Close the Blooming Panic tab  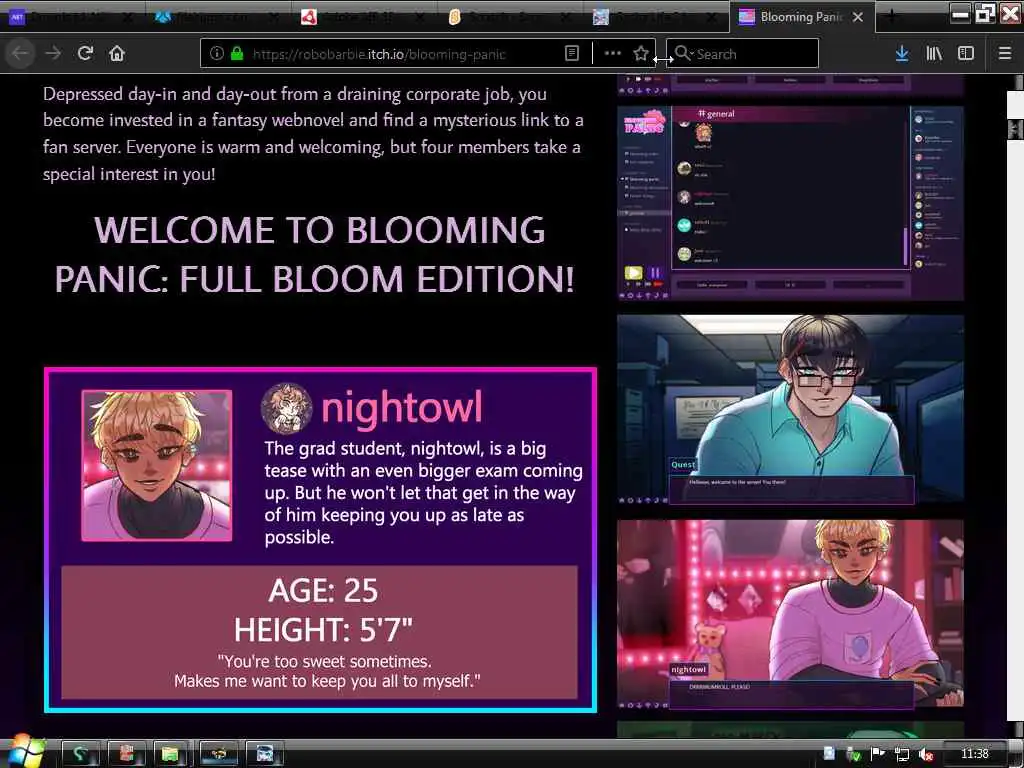point(858,17)
